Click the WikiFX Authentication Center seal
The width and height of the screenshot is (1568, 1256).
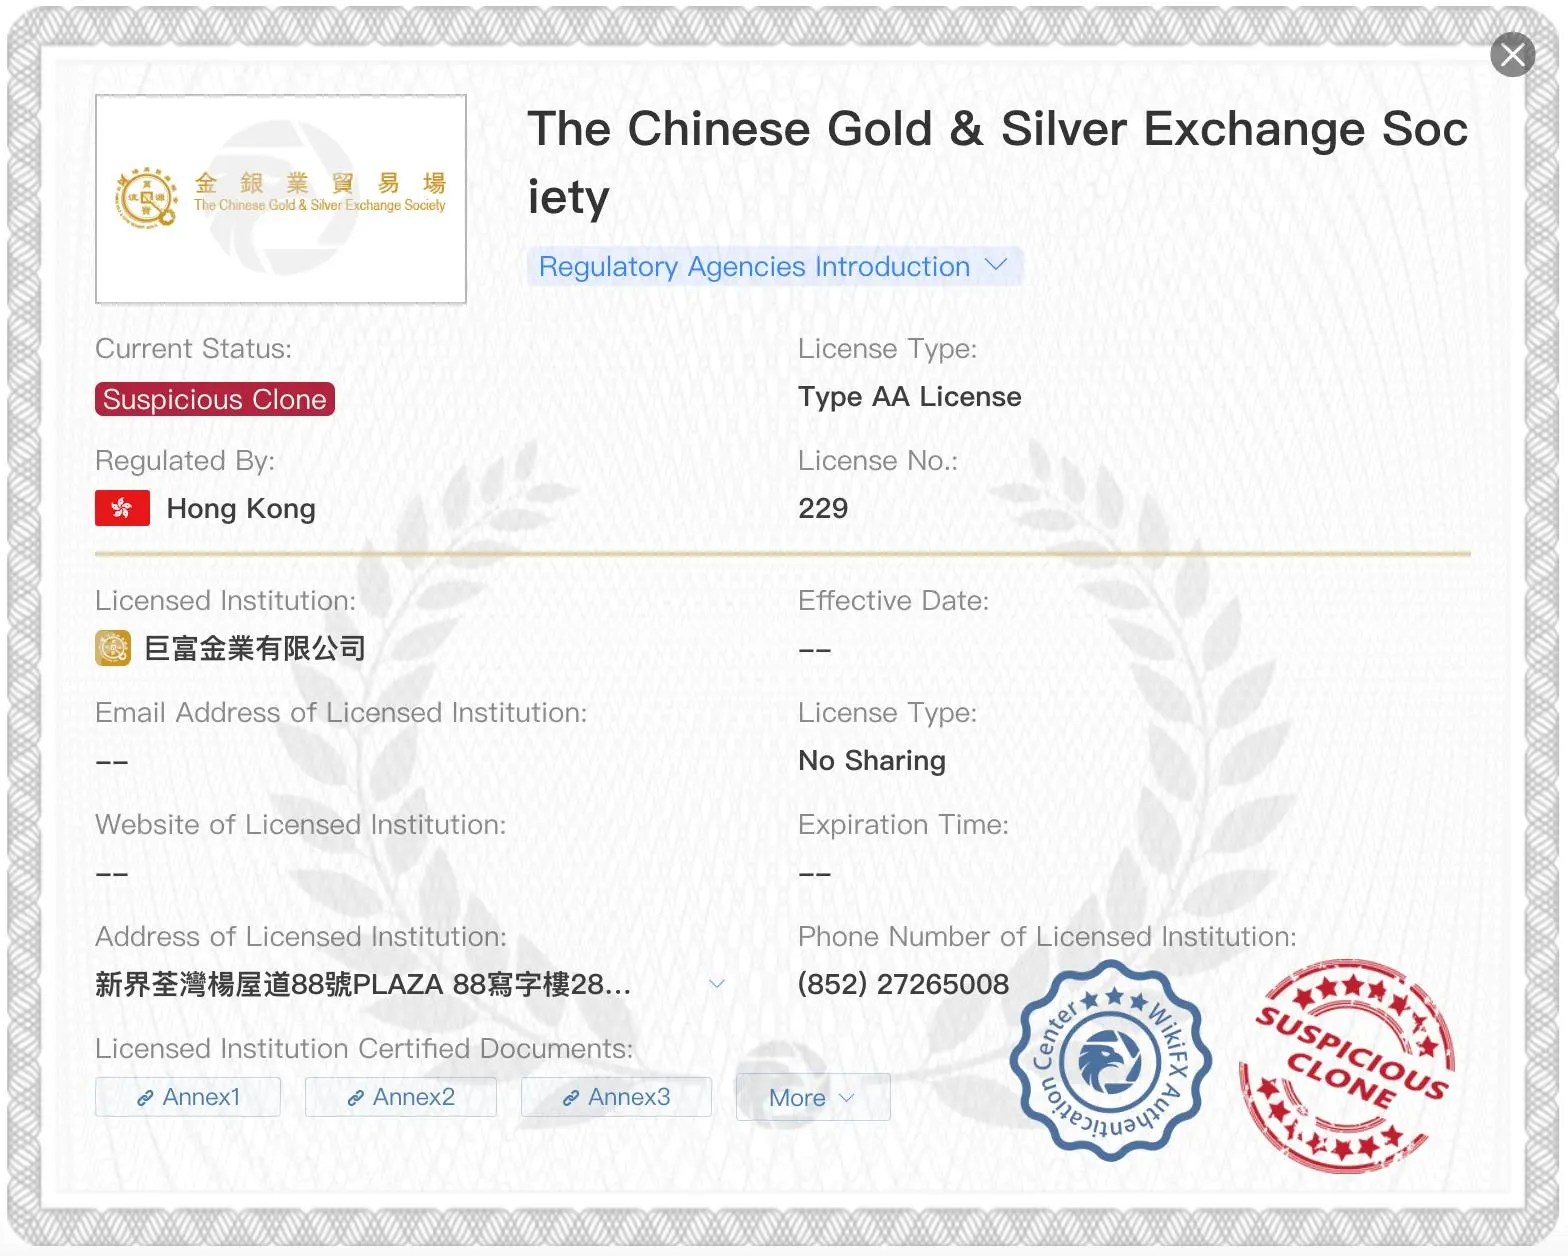tap(1110, 1061)
